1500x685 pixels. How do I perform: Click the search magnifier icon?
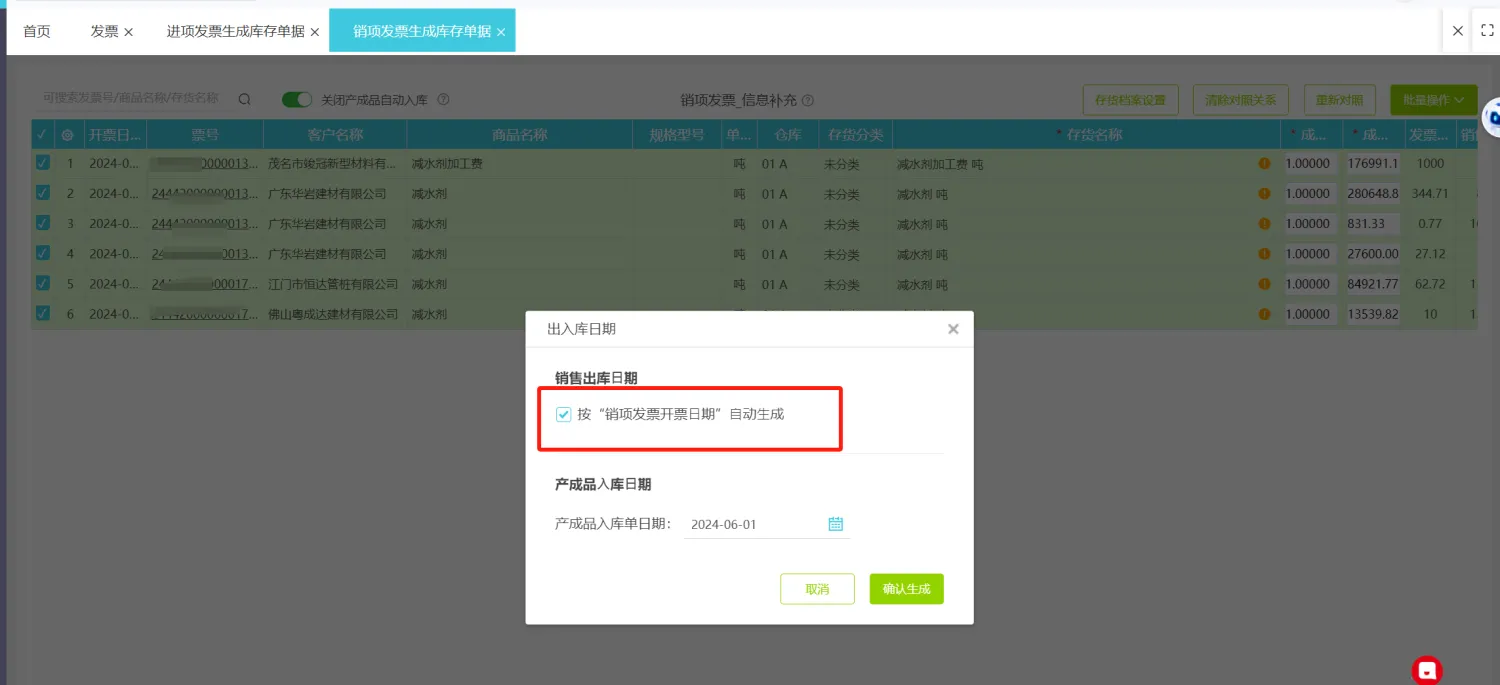[x=244, y=99]
